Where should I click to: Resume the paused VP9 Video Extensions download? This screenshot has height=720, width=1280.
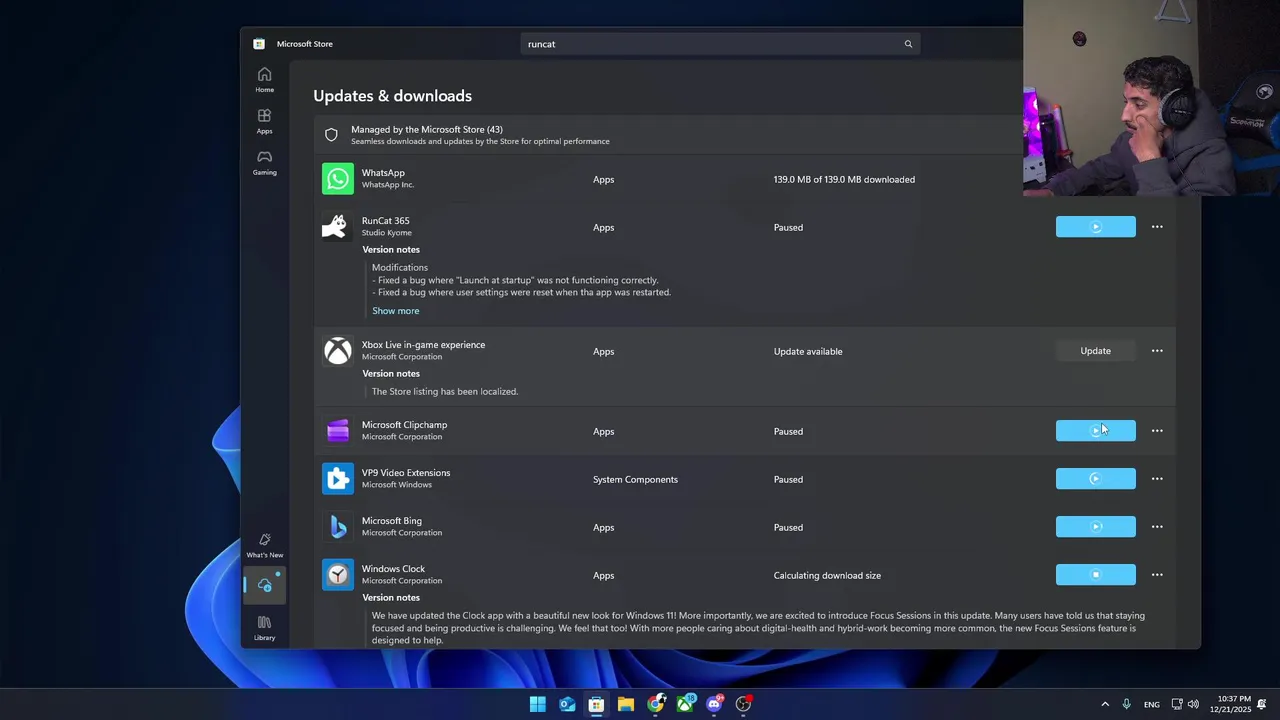pos(1095,479)
